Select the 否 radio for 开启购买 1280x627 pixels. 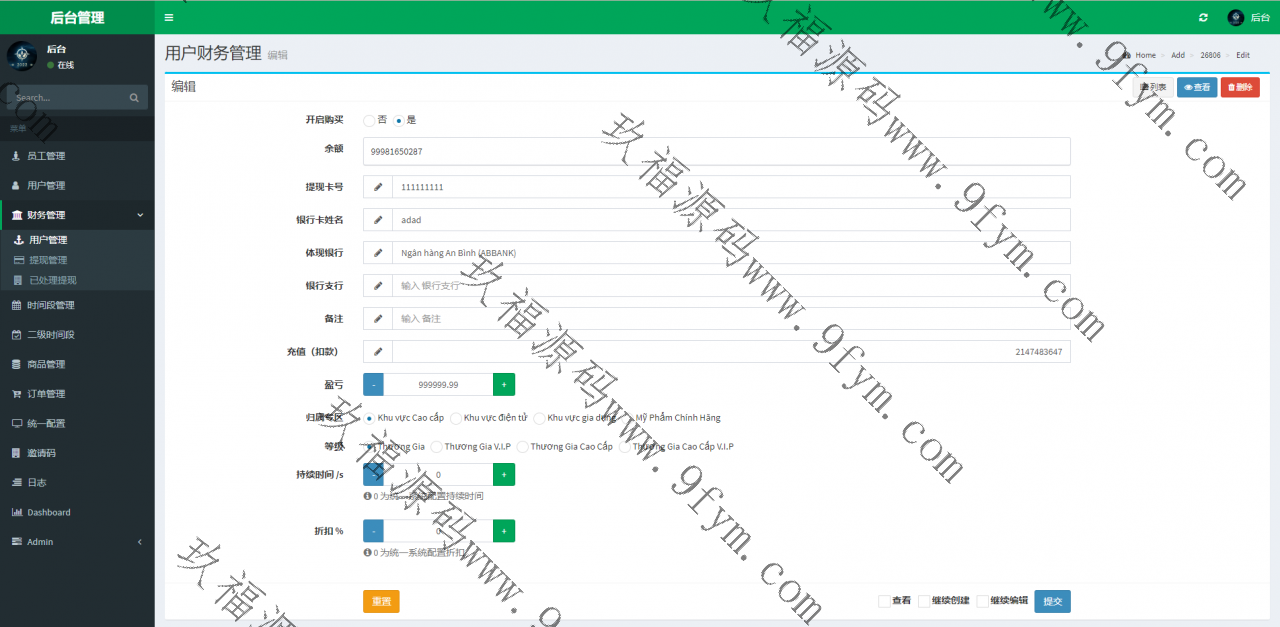tap(369, 120)
